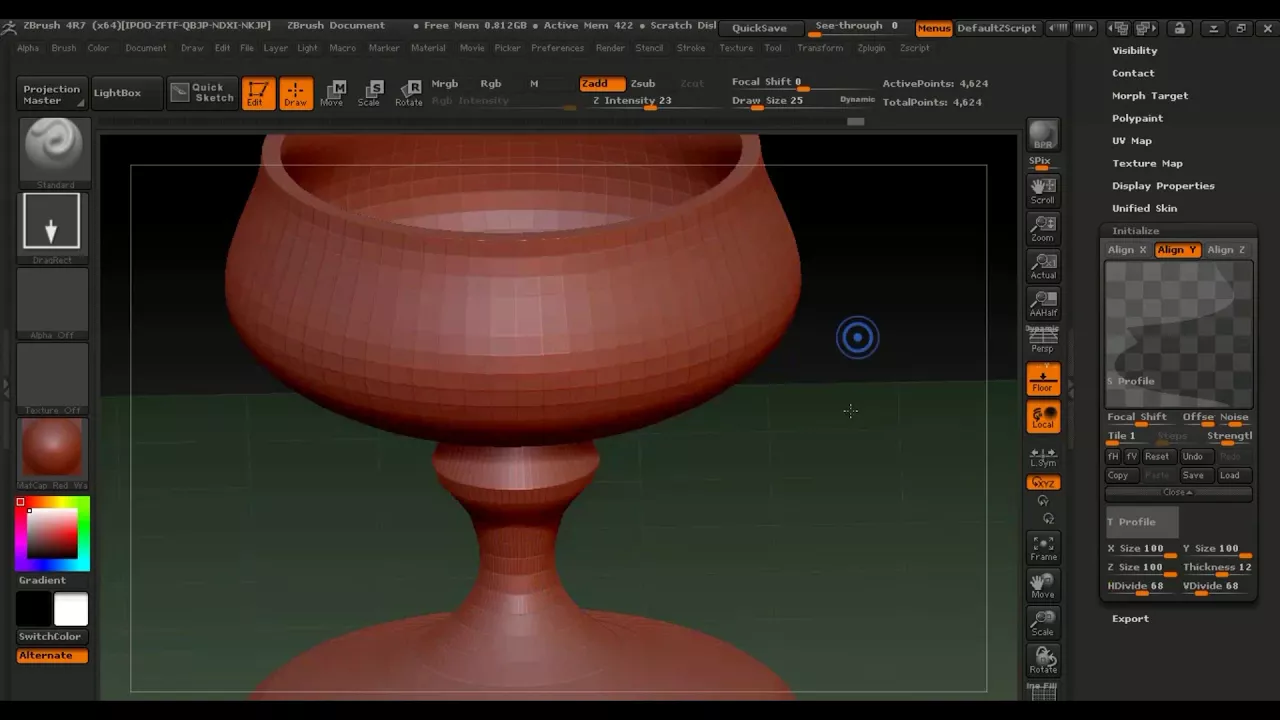This screenshot has height=720, width=1280.
Task: Click the BPR render icon
Action: pyautogui.click(x=1043, y=135)
